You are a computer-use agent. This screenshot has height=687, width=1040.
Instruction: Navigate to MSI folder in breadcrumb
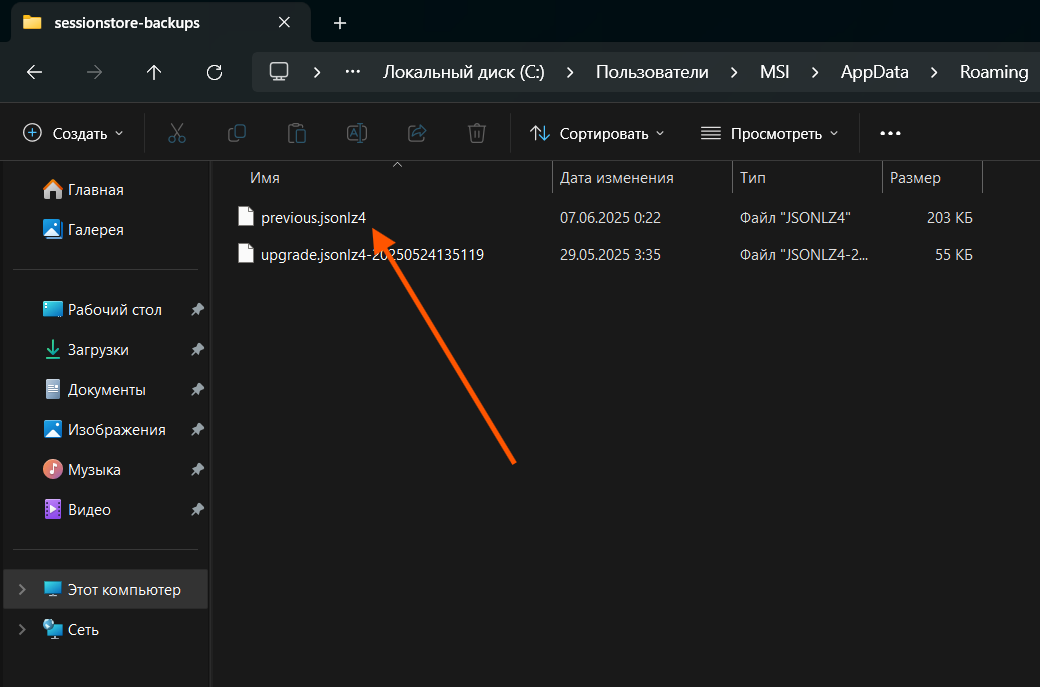(x=775, y=72)
